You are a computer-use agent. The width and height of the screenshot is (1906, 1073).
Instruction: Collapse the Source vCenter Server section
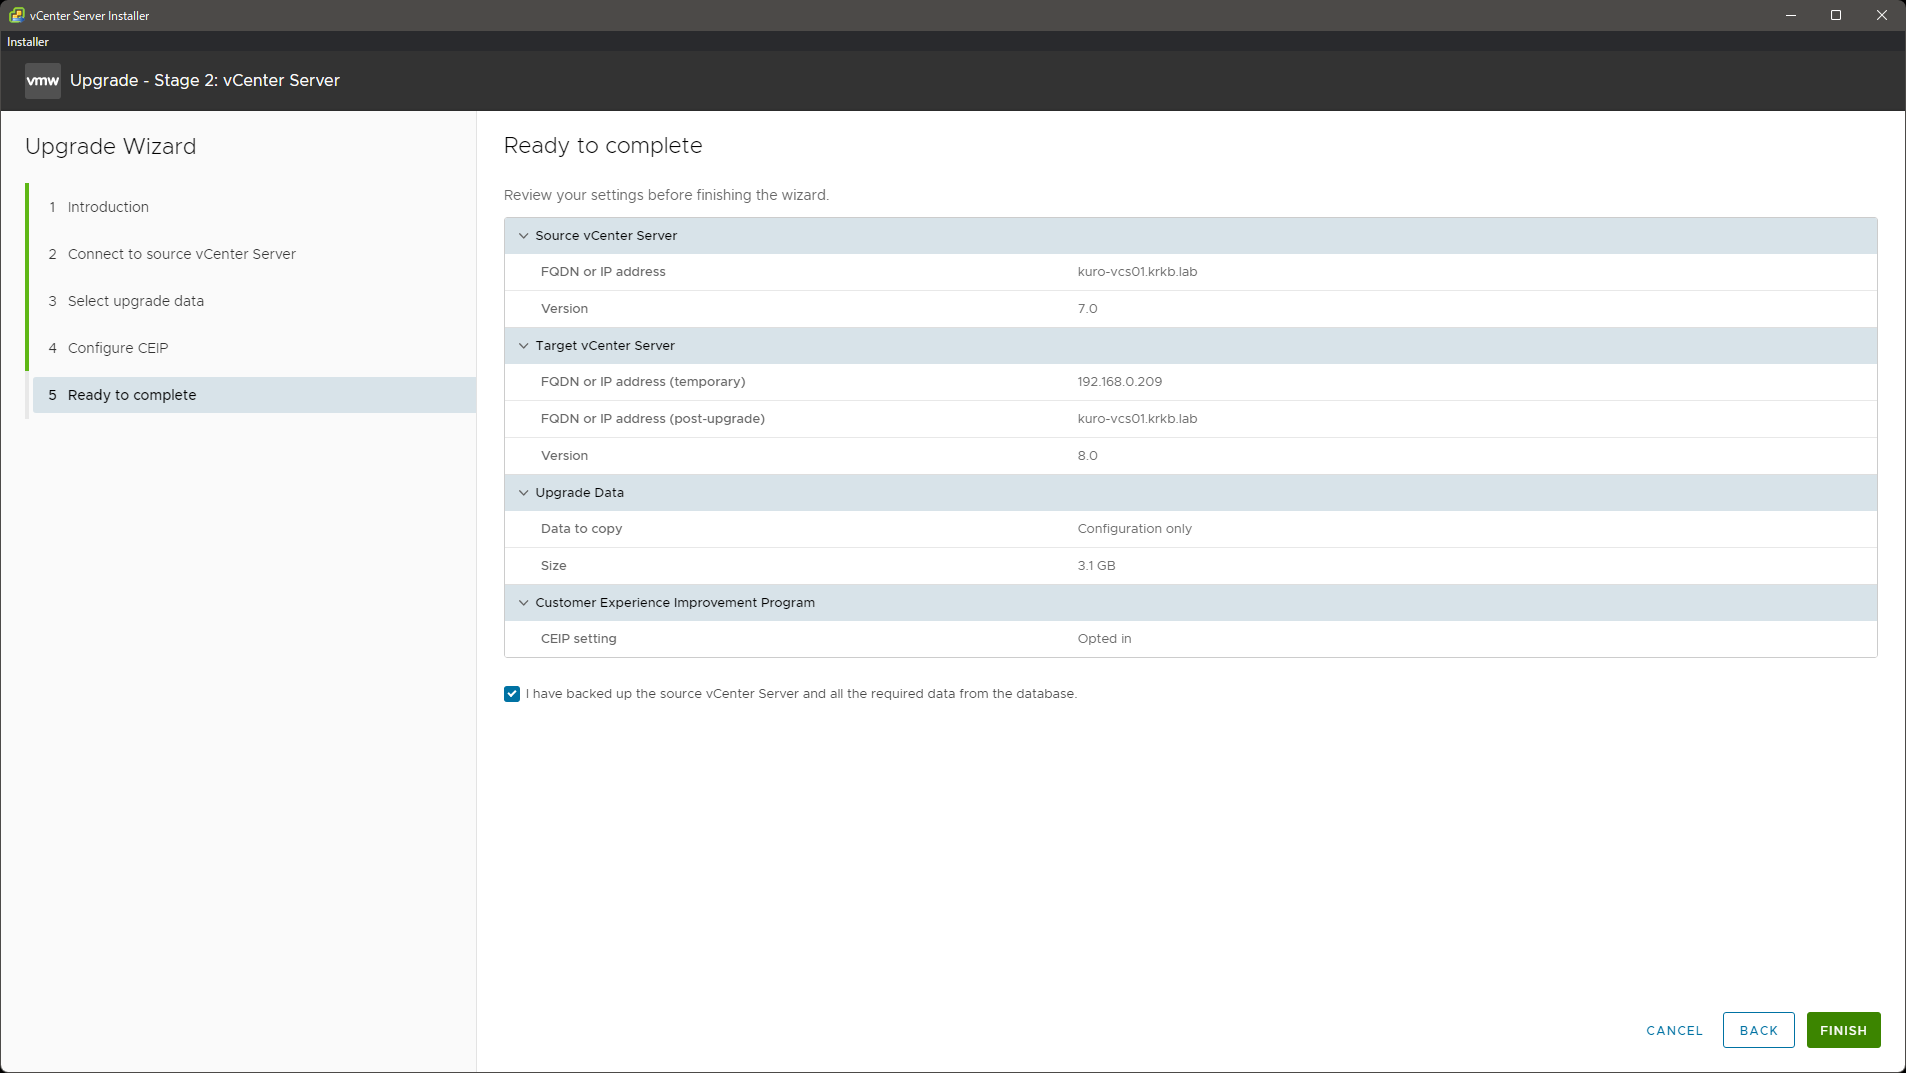click(x=523, y=236)
